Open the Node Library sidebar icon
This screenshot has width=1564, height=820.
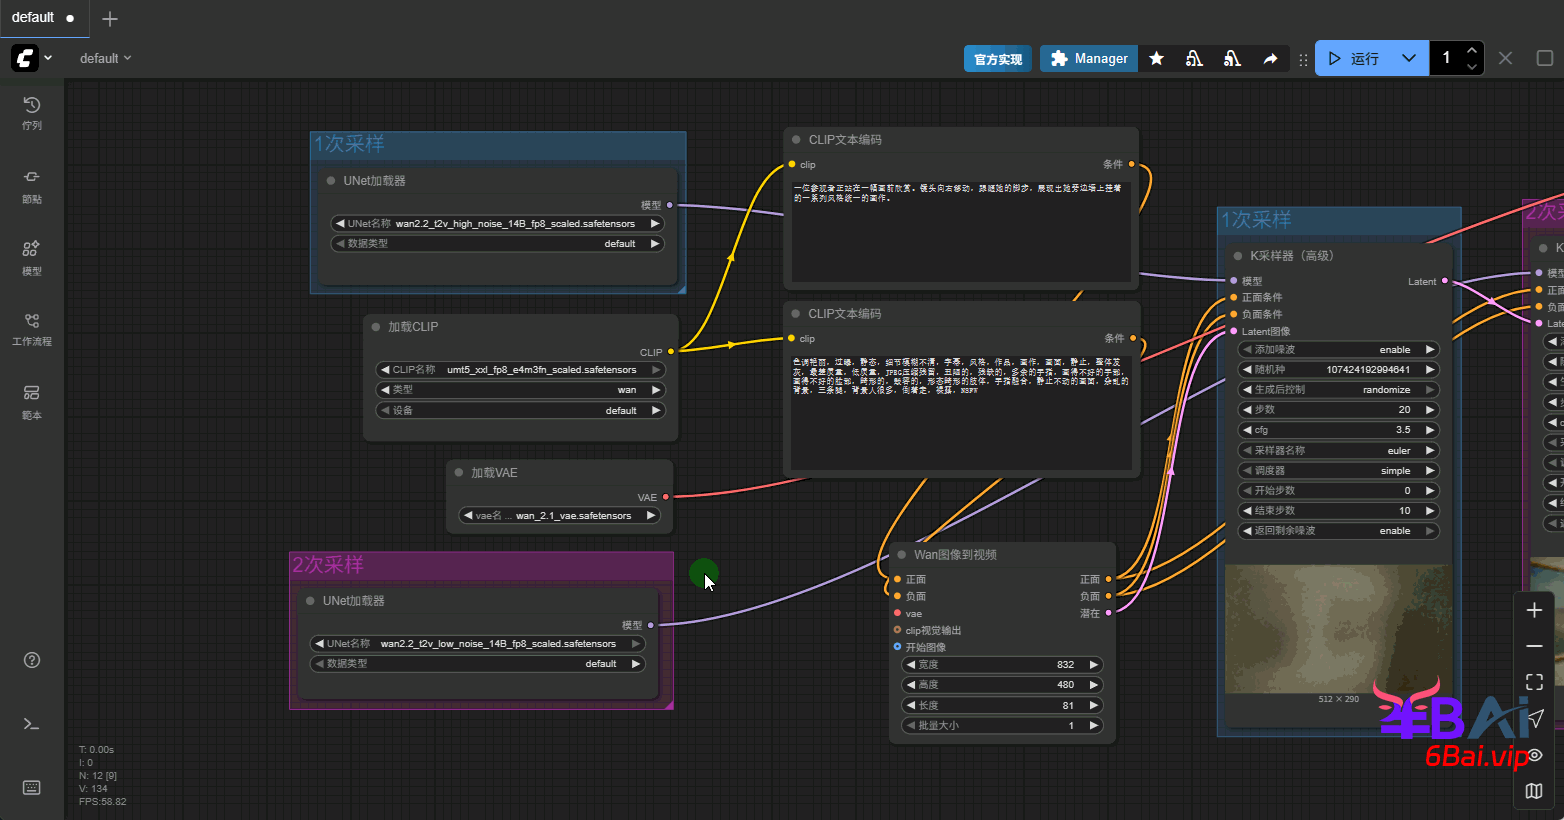point(32,184)
